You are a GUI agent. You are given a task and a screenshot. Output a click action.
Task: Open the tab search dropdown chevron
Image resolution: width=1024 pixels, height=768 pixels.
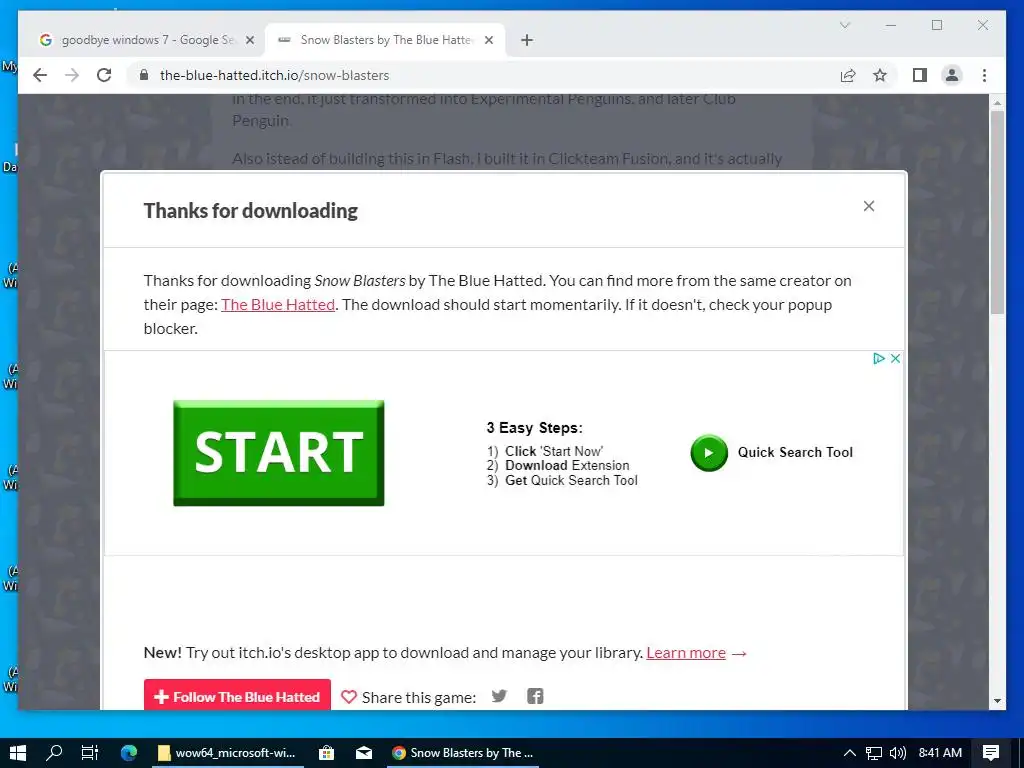click(x=844, y=25)
